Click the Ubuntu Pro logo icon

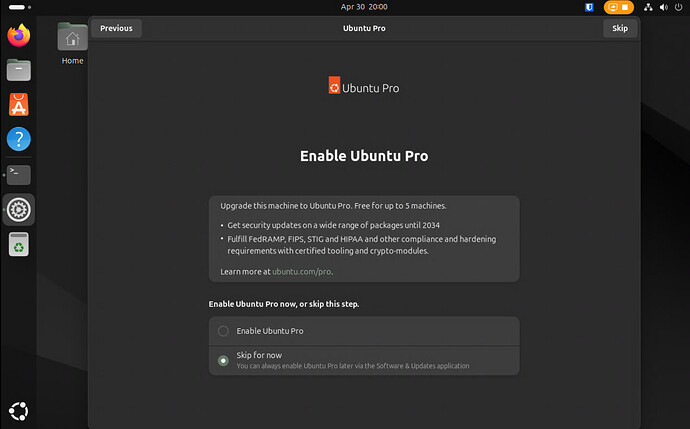(x=334, y=85)
